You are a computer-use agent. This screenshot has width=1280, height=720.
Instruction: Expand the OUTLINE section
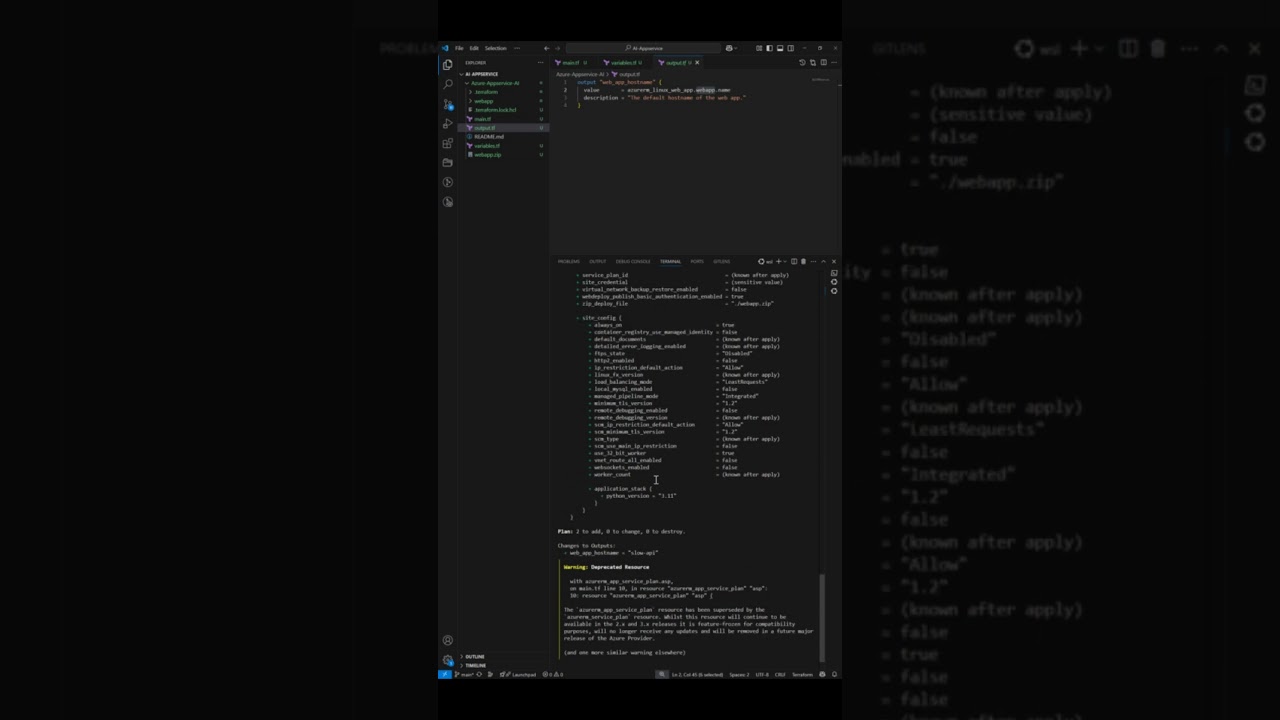[503, 656]
